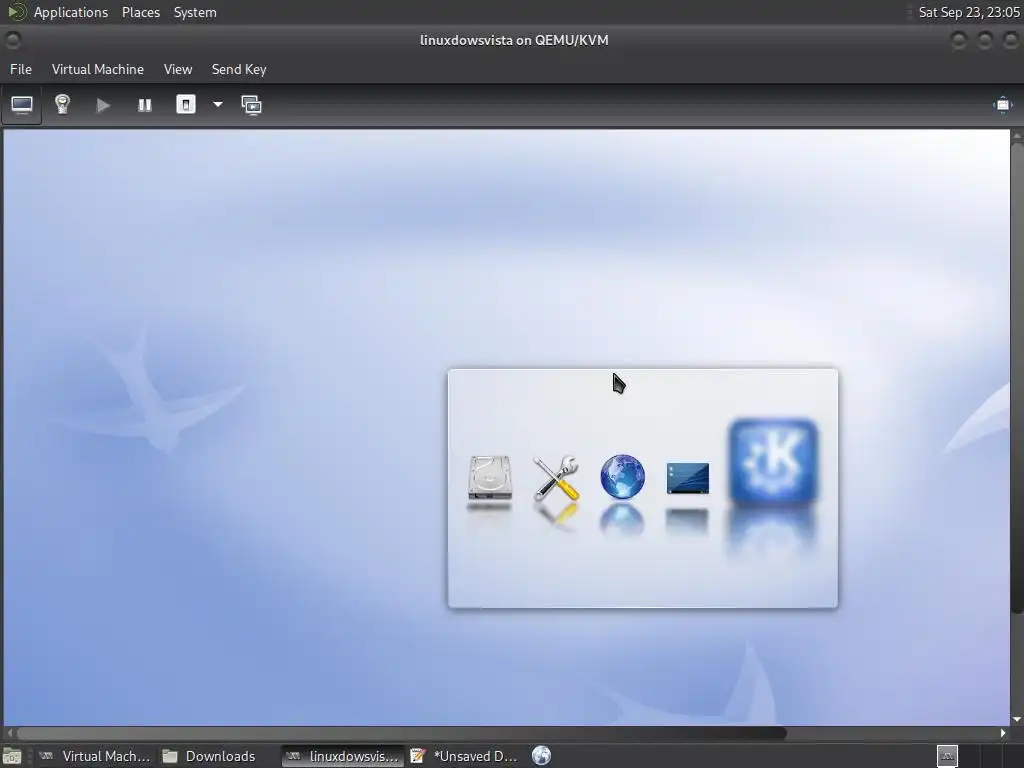Click the horizontal scrollbar of VM display
Image resolution: width=1024 pixels, height=768 pixels.
point(401,733)
